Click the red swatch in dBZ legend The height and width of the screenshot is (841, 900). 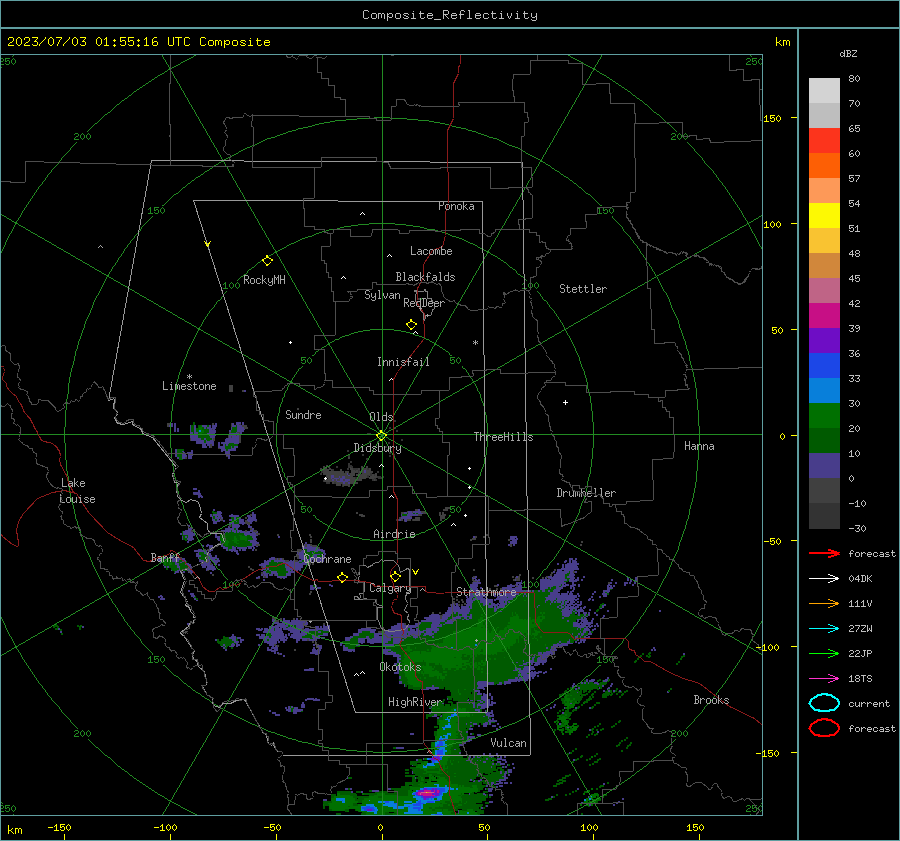[824, 141]
